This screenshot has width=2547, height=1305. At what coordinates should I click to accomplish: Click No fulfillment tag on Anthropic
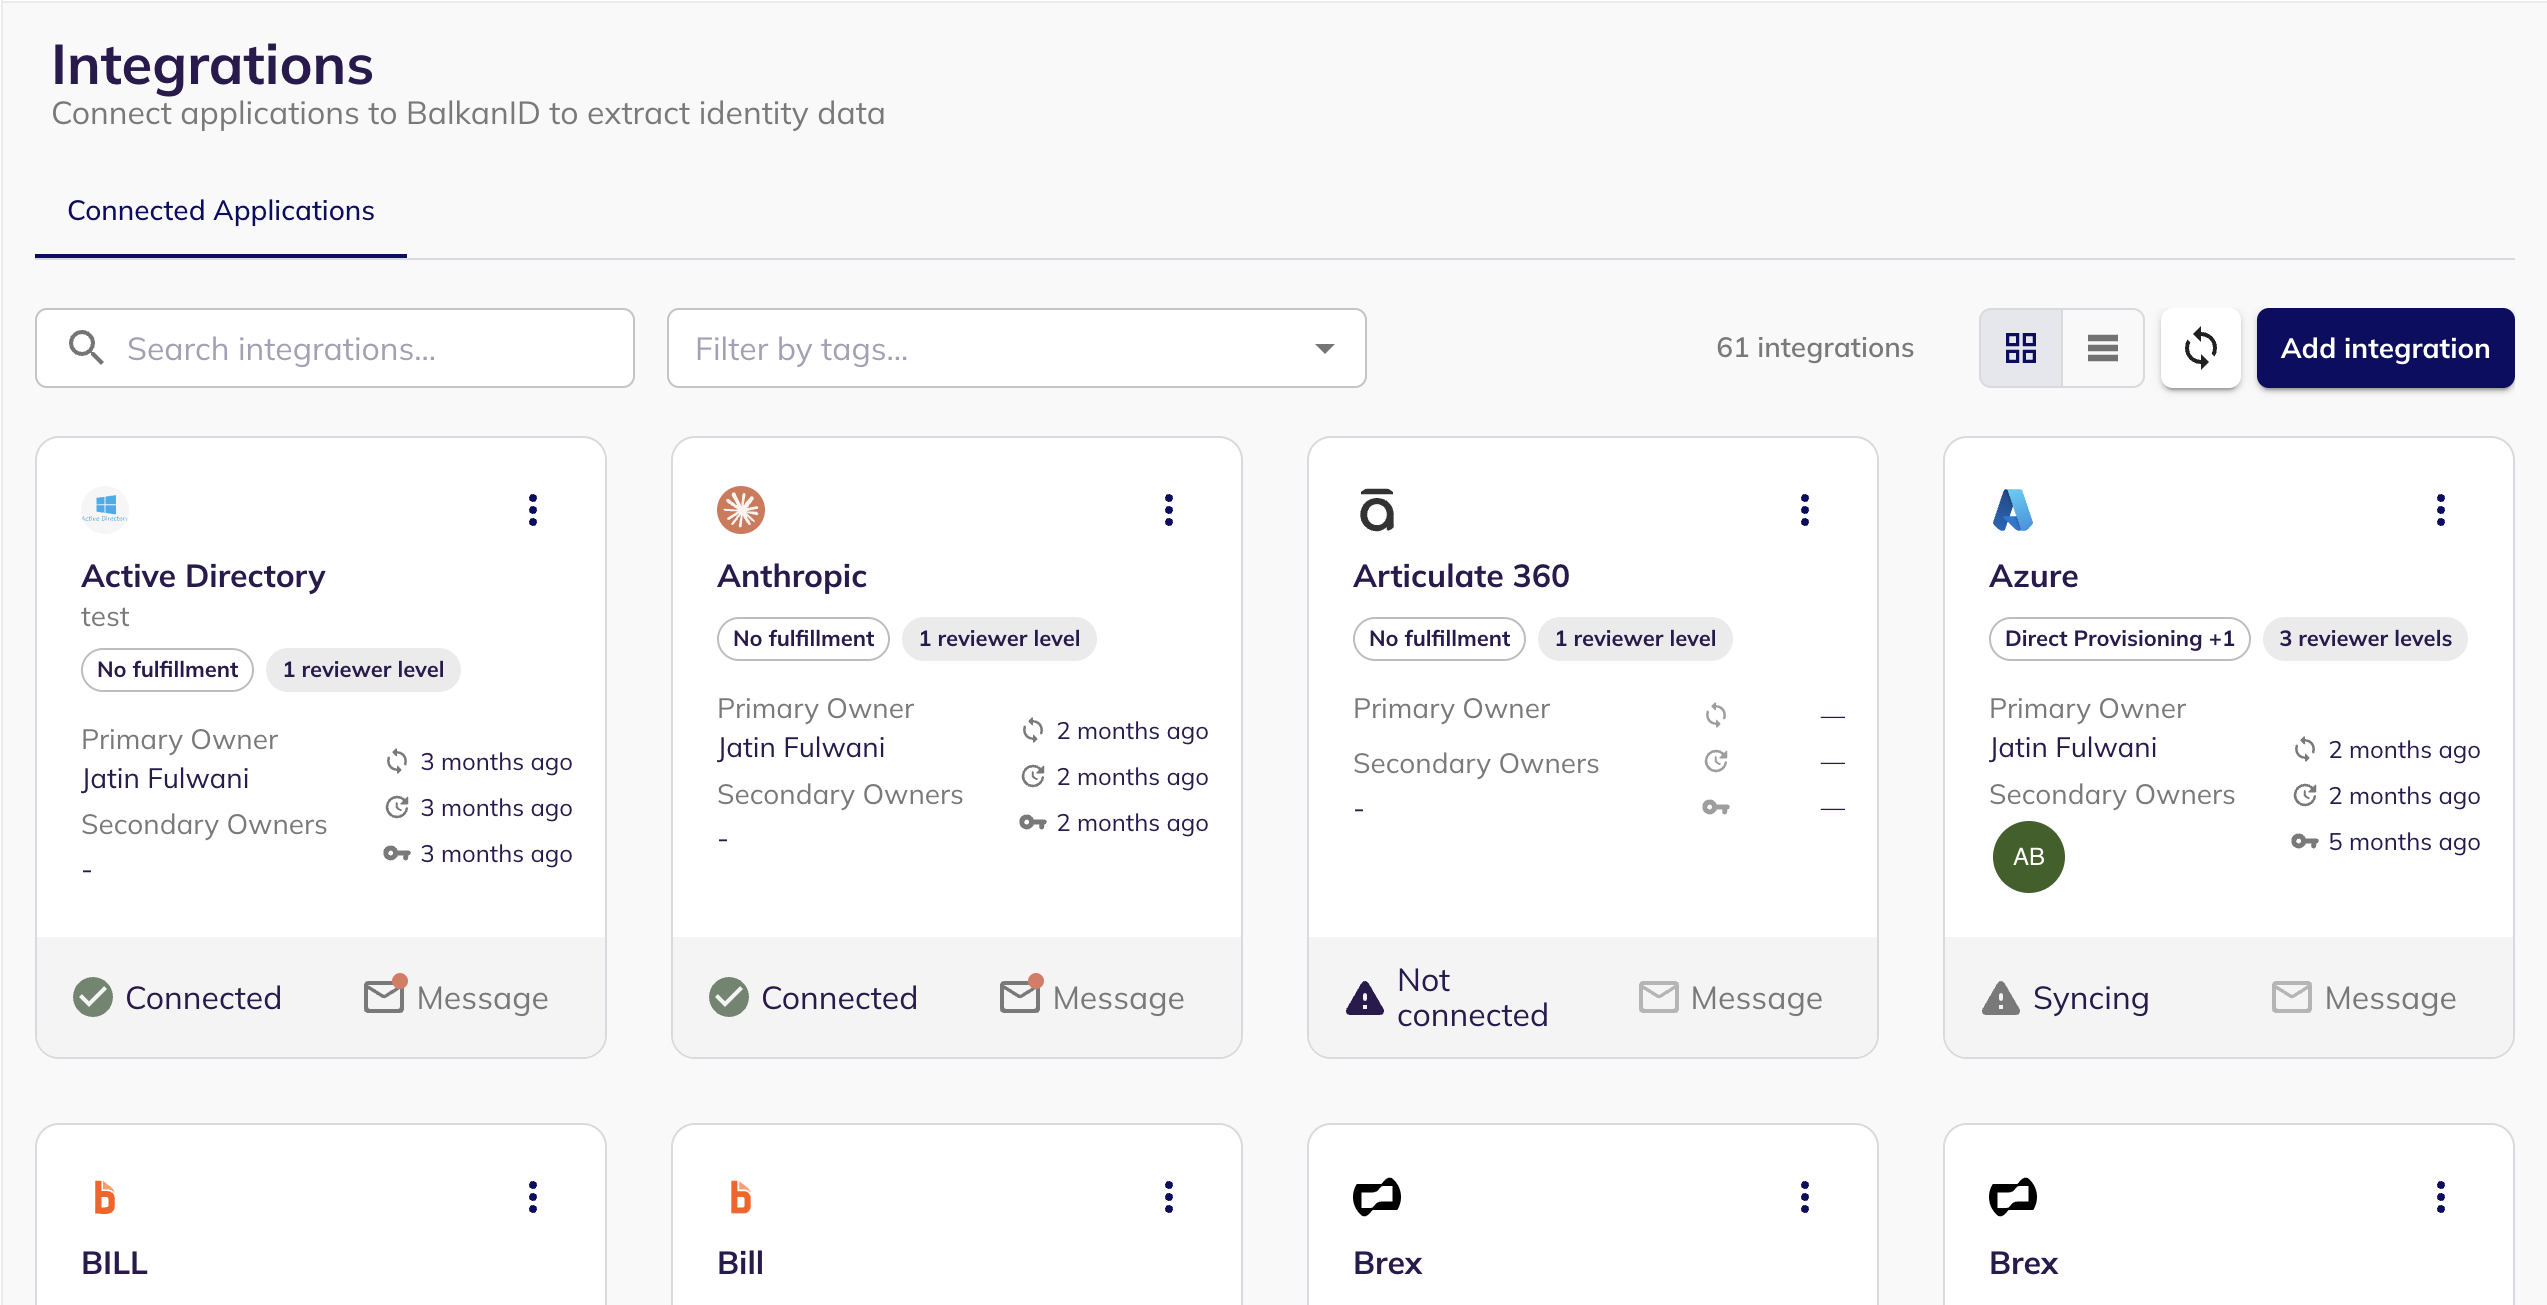tap(803, 639)
